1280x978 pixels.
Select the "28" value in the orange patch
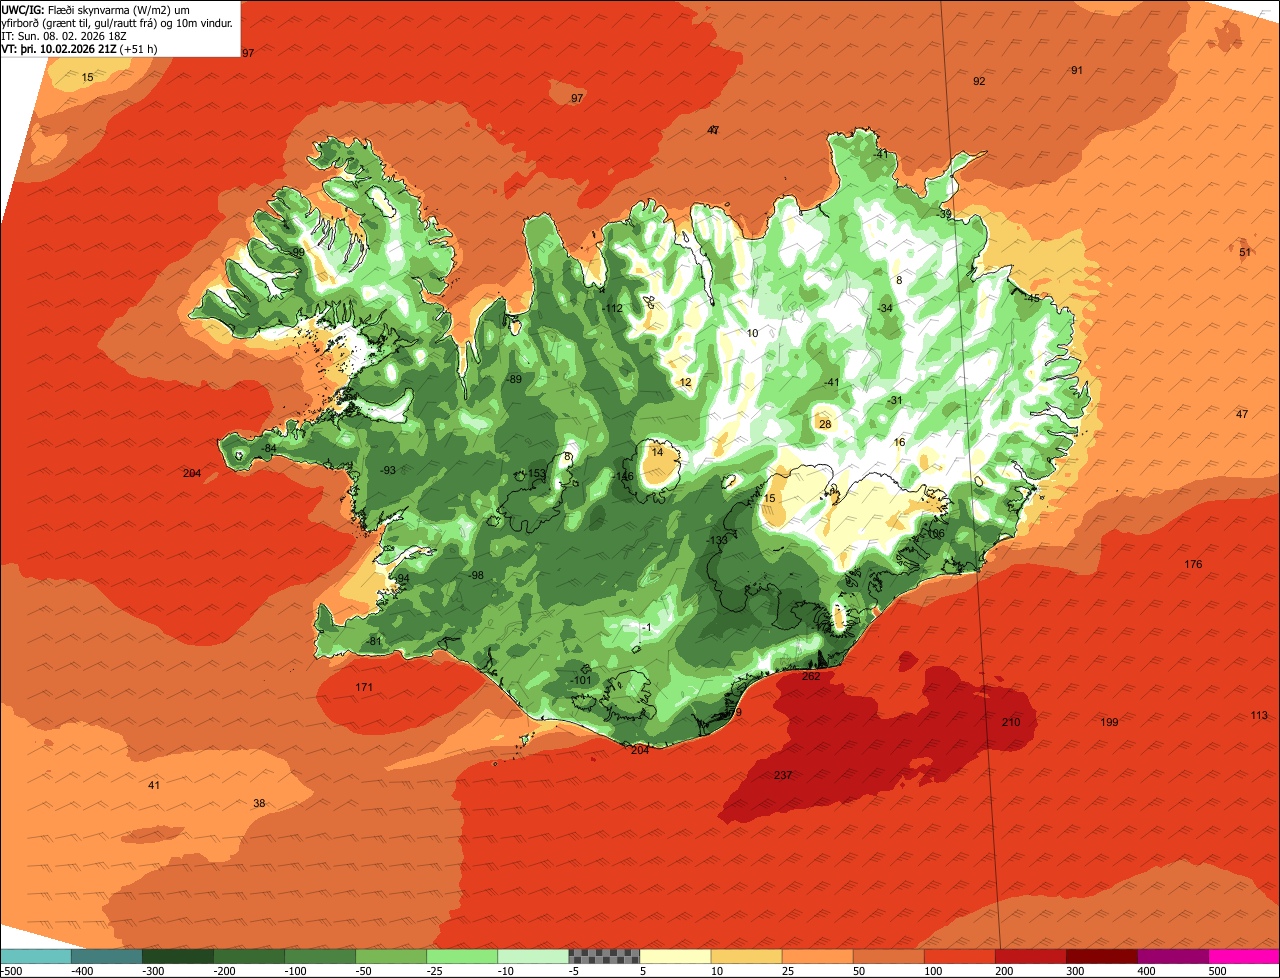(x=825, y=424)
